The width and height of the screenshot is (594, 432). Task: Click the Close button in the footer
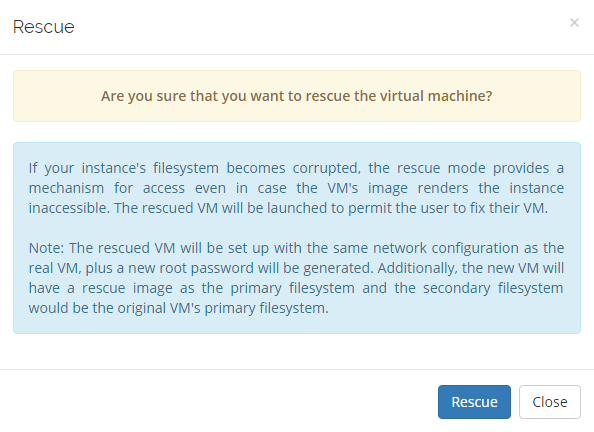[x=550, y=402]
